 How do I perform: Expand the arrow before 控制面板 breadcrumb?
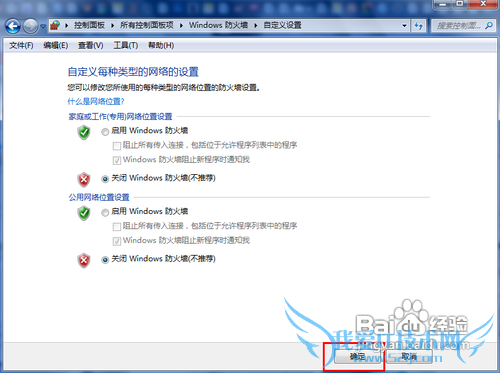67,25
